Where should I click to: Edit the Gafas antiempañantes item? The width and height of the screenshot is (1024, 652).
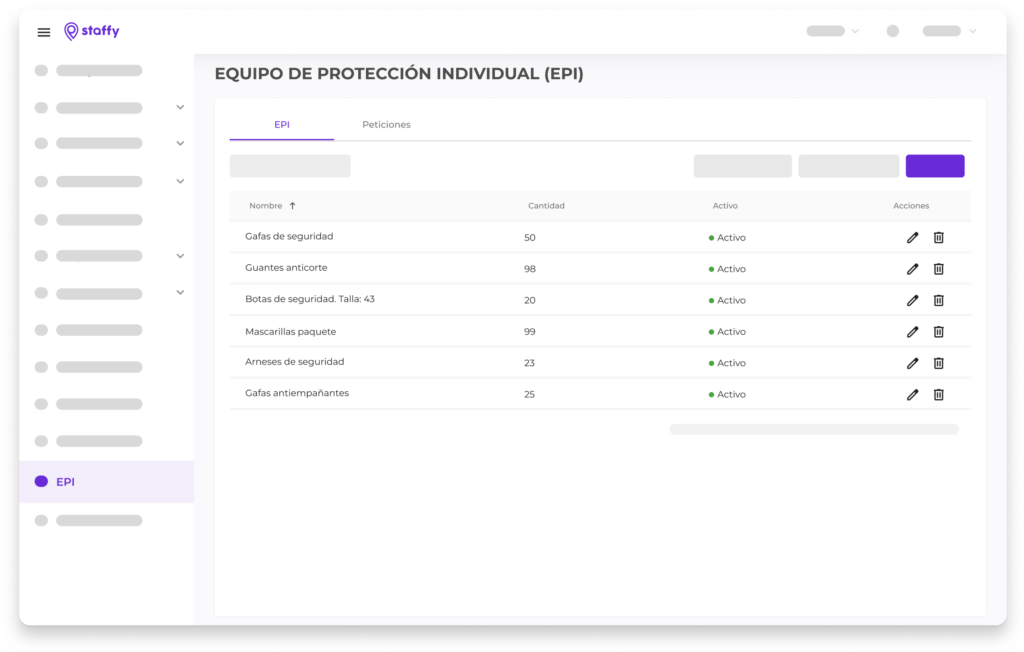(x=912, y=395)
